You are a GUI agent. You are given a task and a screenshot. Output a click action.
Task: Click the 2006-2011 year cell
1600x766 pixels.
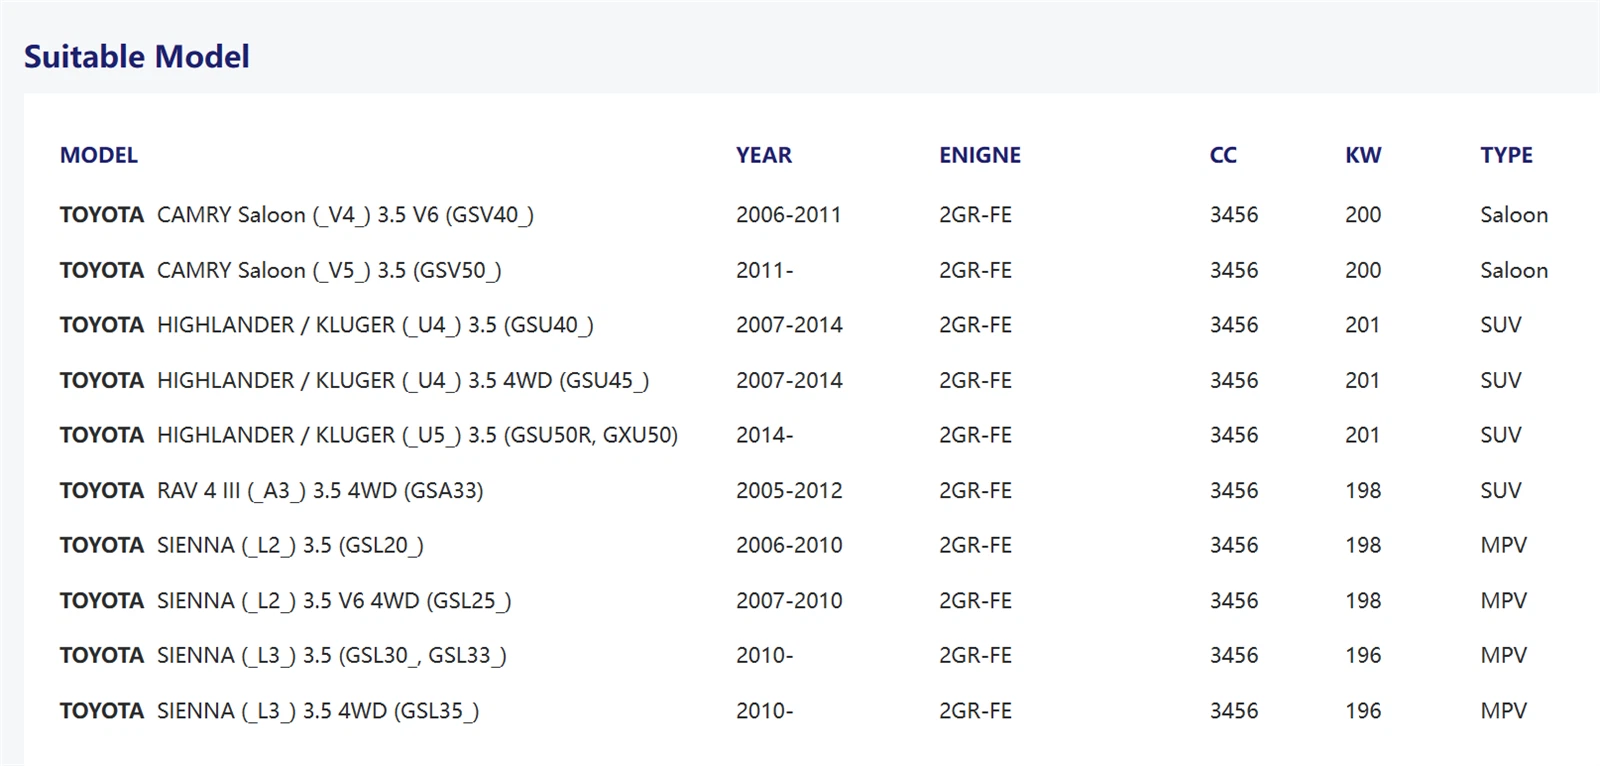[788, 215]
